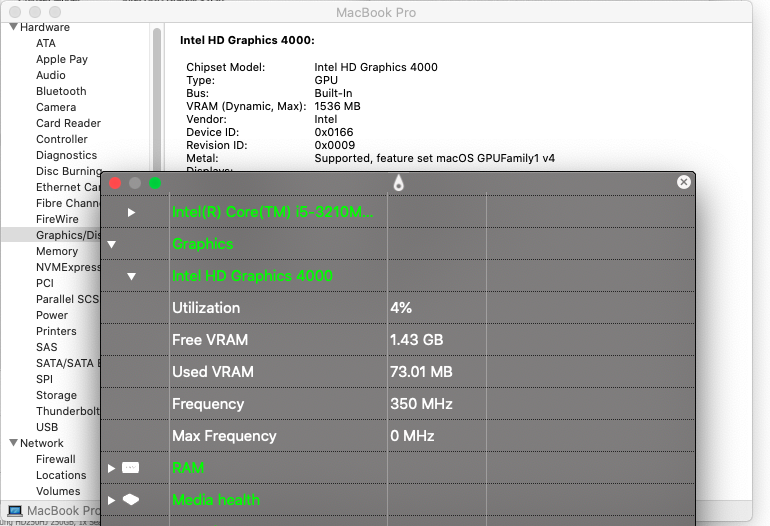Screen dimensions: 770x526
Task: Select Thunderbolt in the sidebar
Action: tap(68, 411)
